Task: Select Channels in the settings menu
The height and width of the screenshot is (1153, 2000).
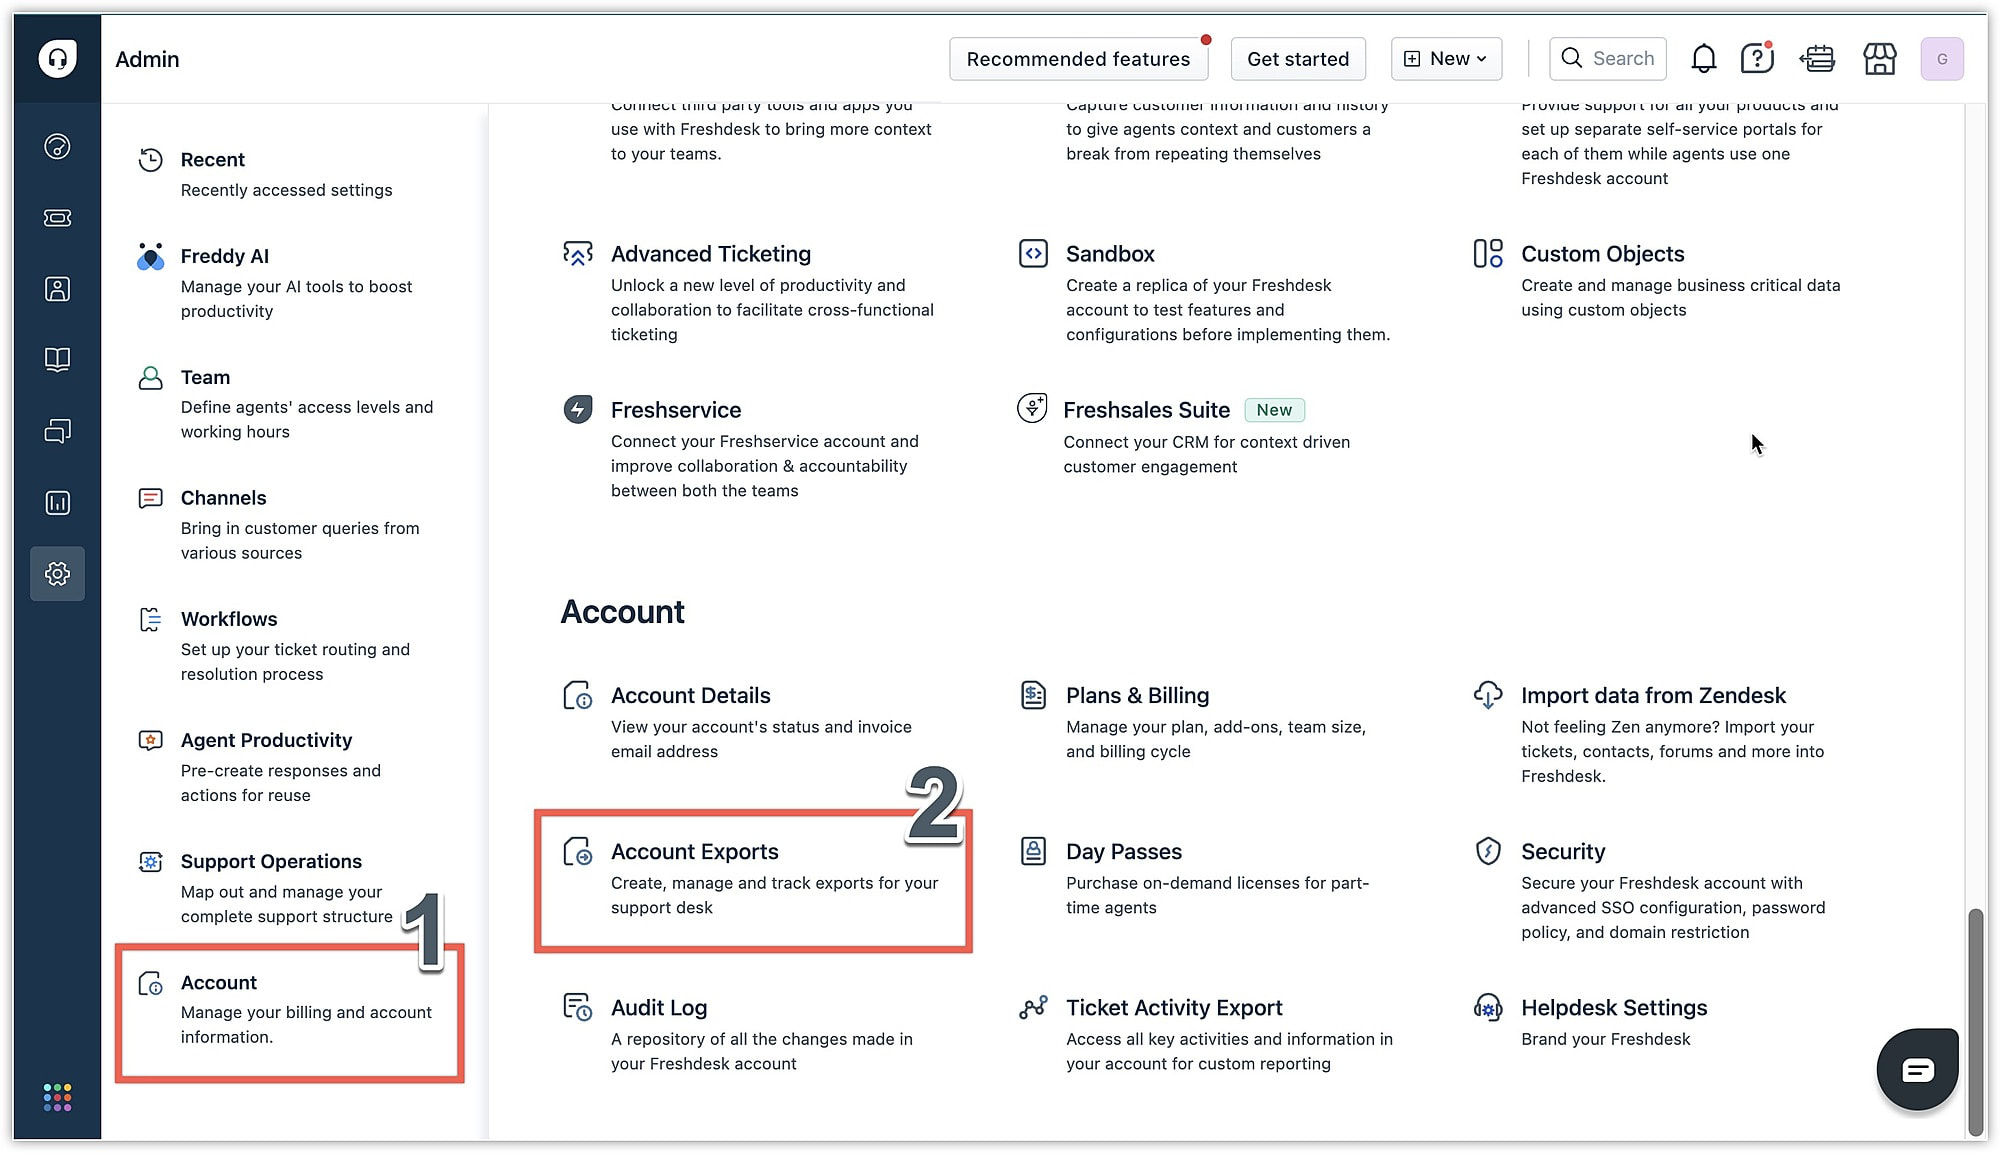Action: pos(223,498)
